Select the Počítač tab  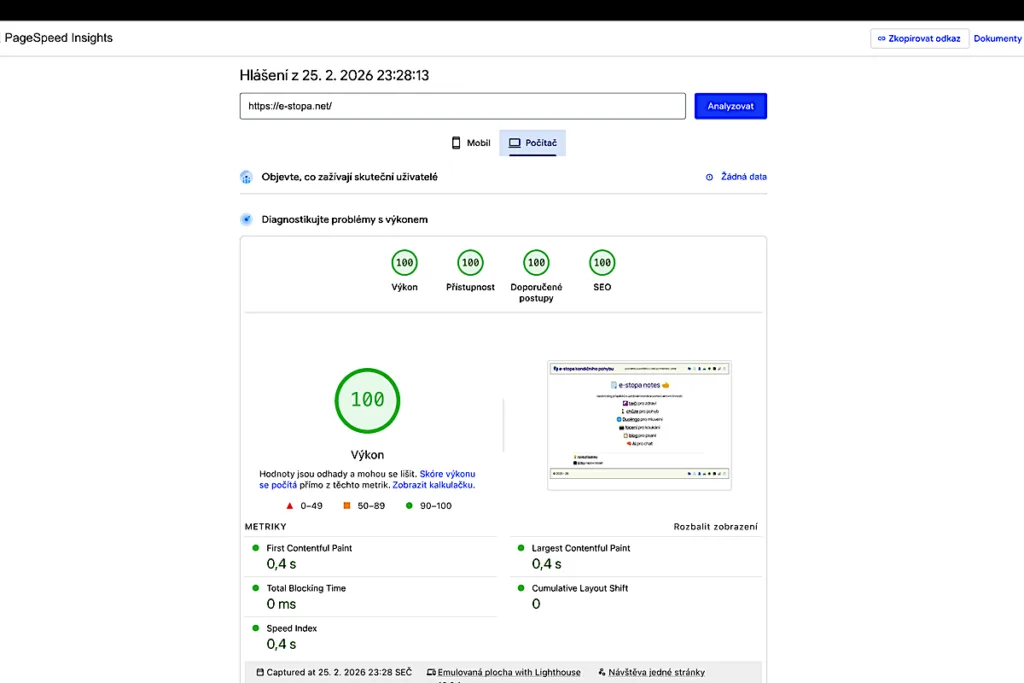pos(532,142)
